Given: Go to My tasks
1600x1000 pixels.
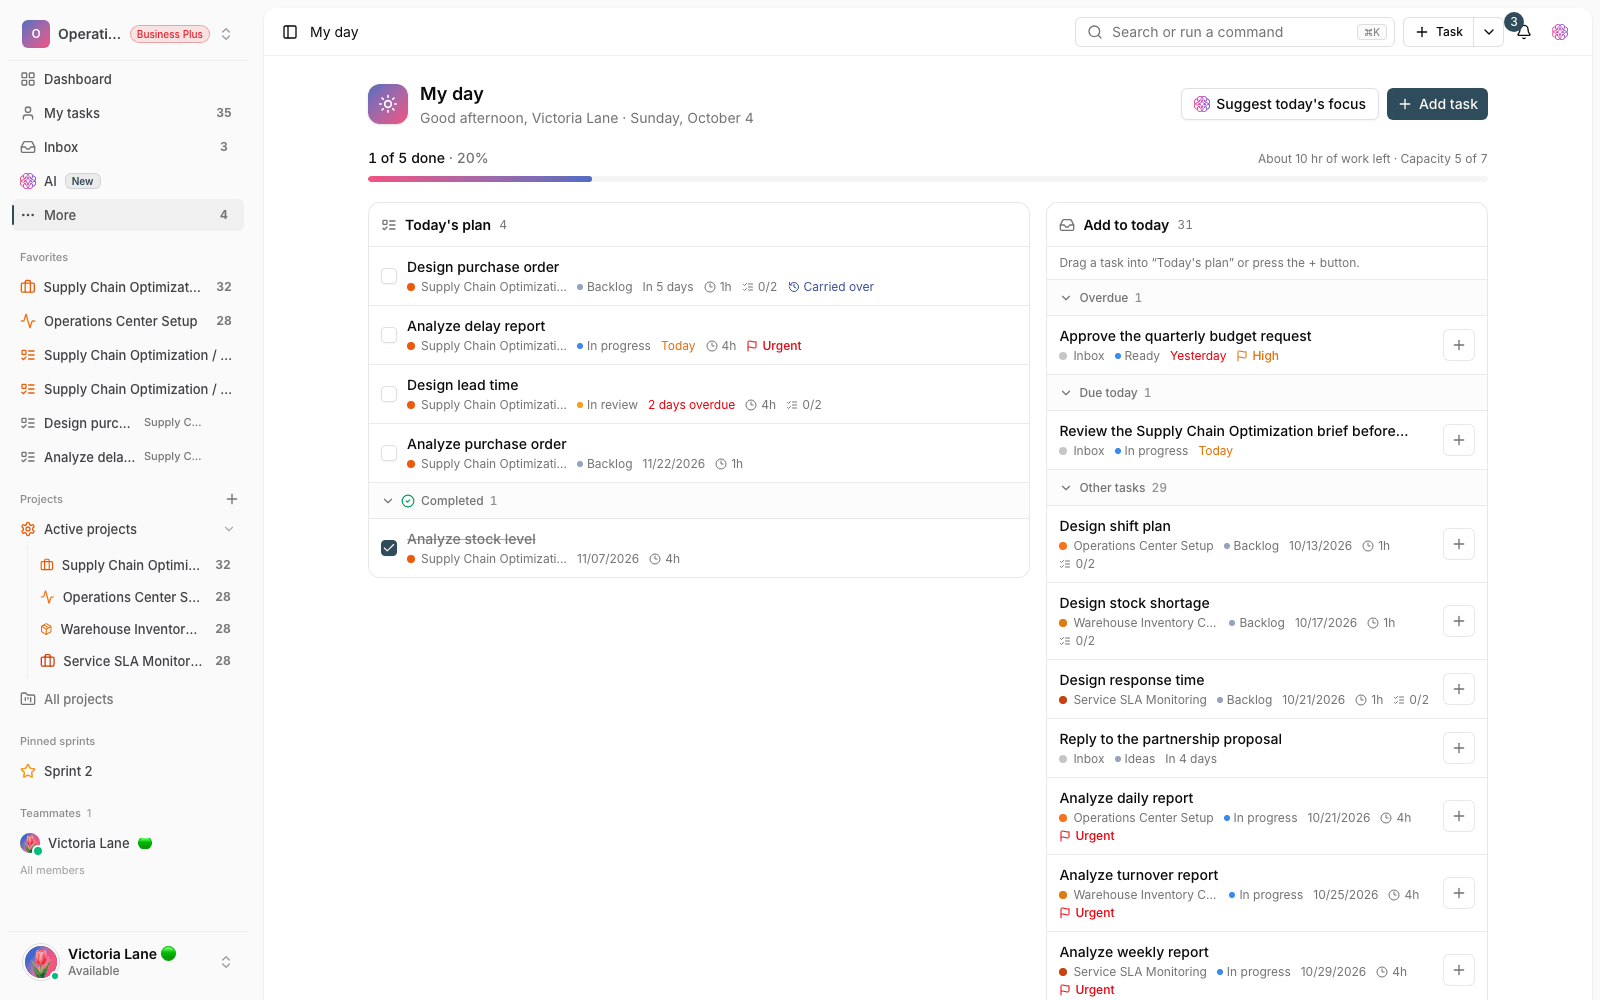Looking at the screenshot, I should (x=128, y=113).
